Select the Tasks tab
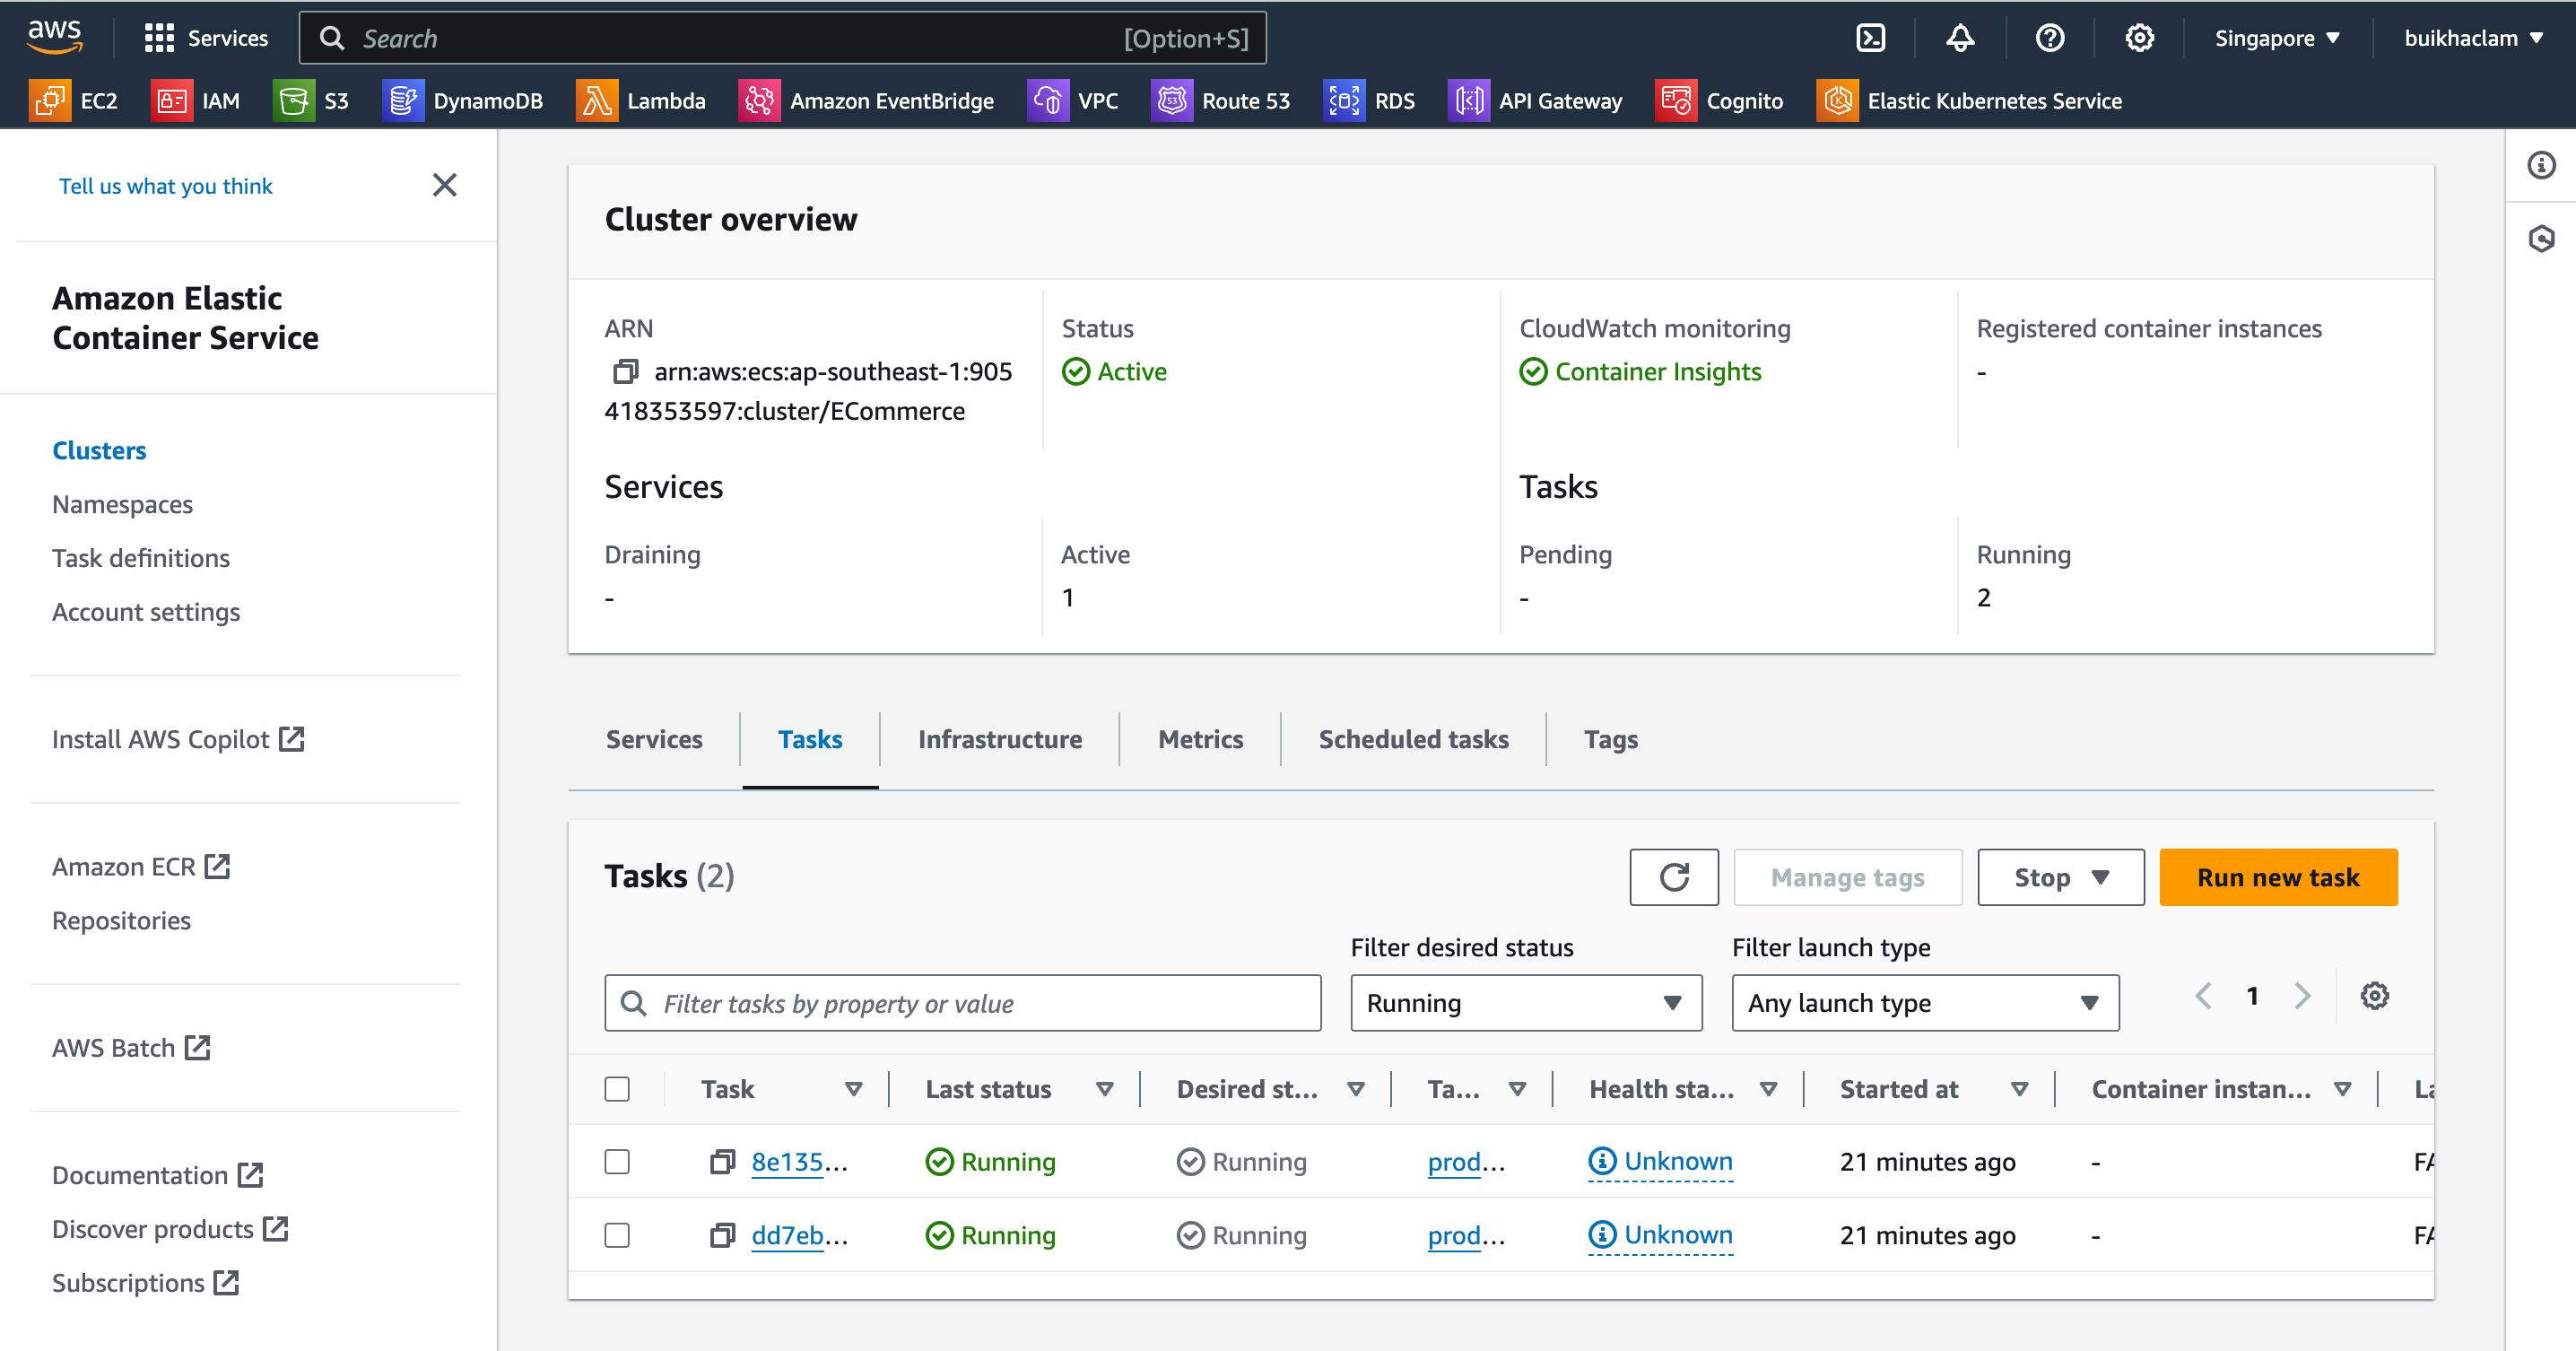Image resolution: width=2576 pixels, height=1351 pixels. (x=810, y=739)
